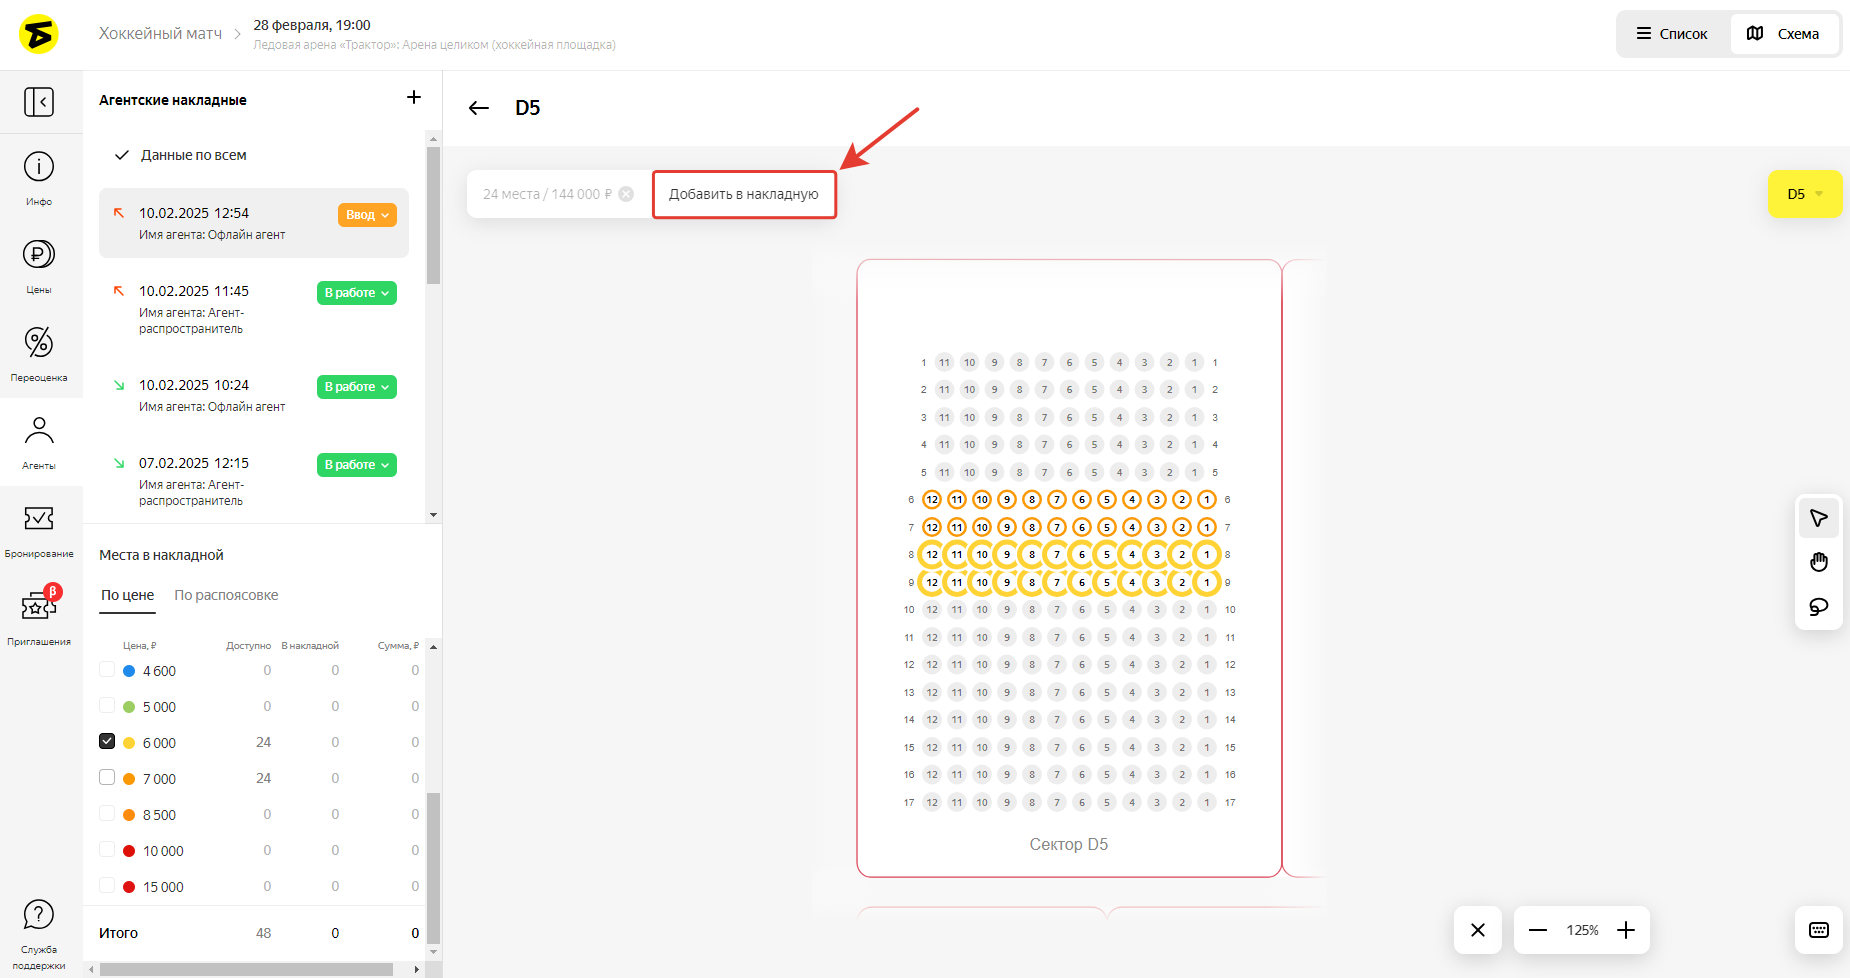Image resolution: width=1850 pixels, height=978 pixels.
Task: Check the 4 600 price checkbox
Action: [107, 669]
